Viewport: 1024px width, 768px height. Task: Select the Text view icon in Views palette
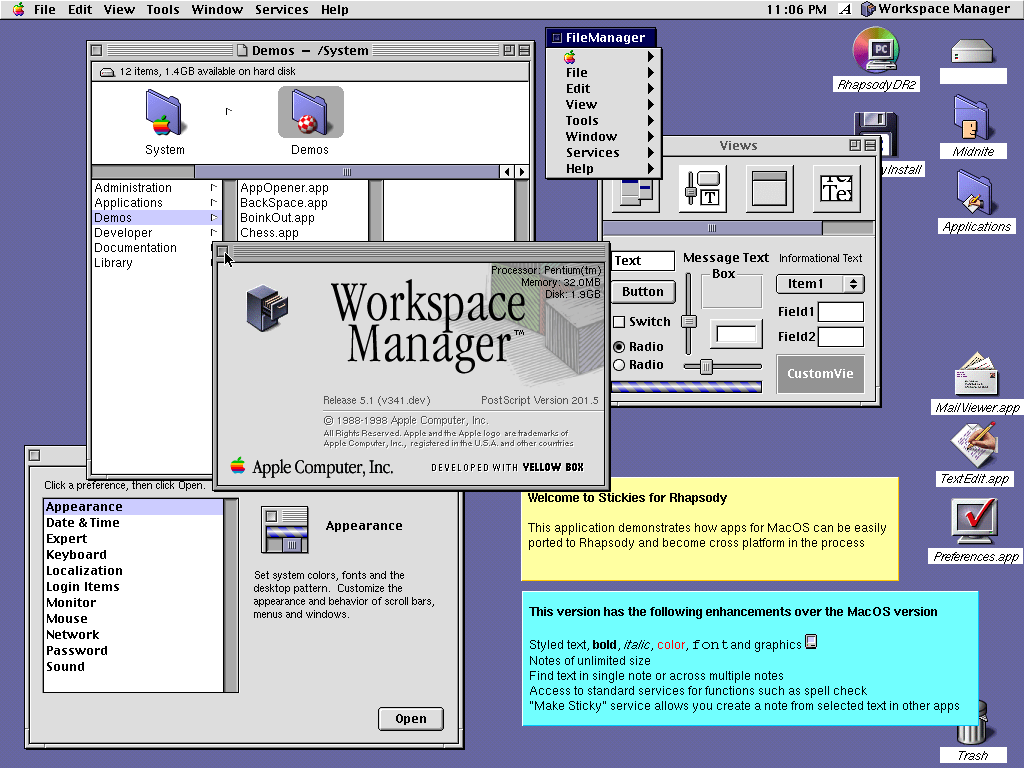pos(837,188)
